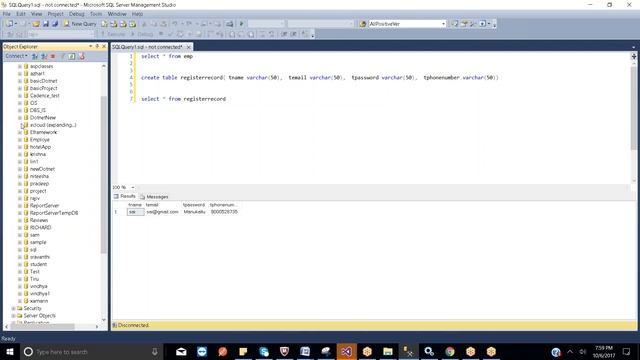Open the View menu

[x=36, y=14]
